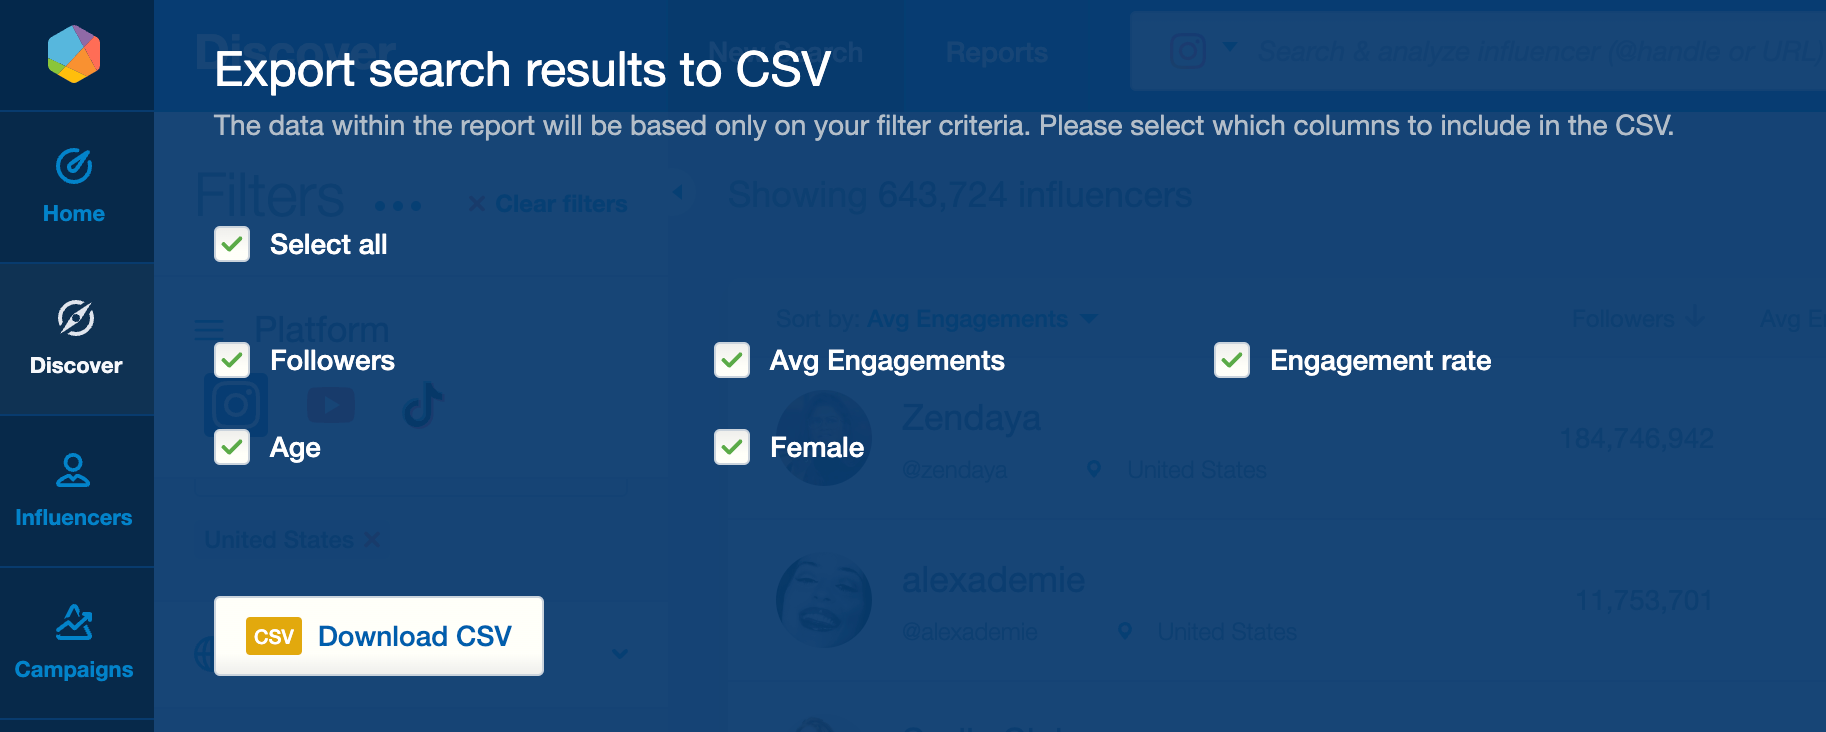Click the Clear filters link

point(548,204)
